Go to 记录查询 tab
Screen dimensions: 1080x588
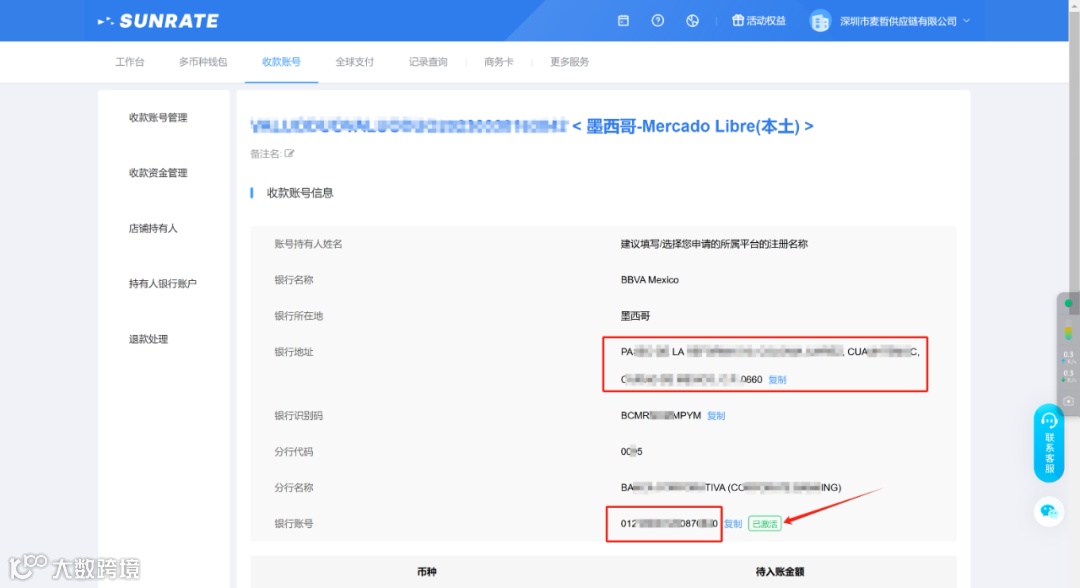click(428, 62)
